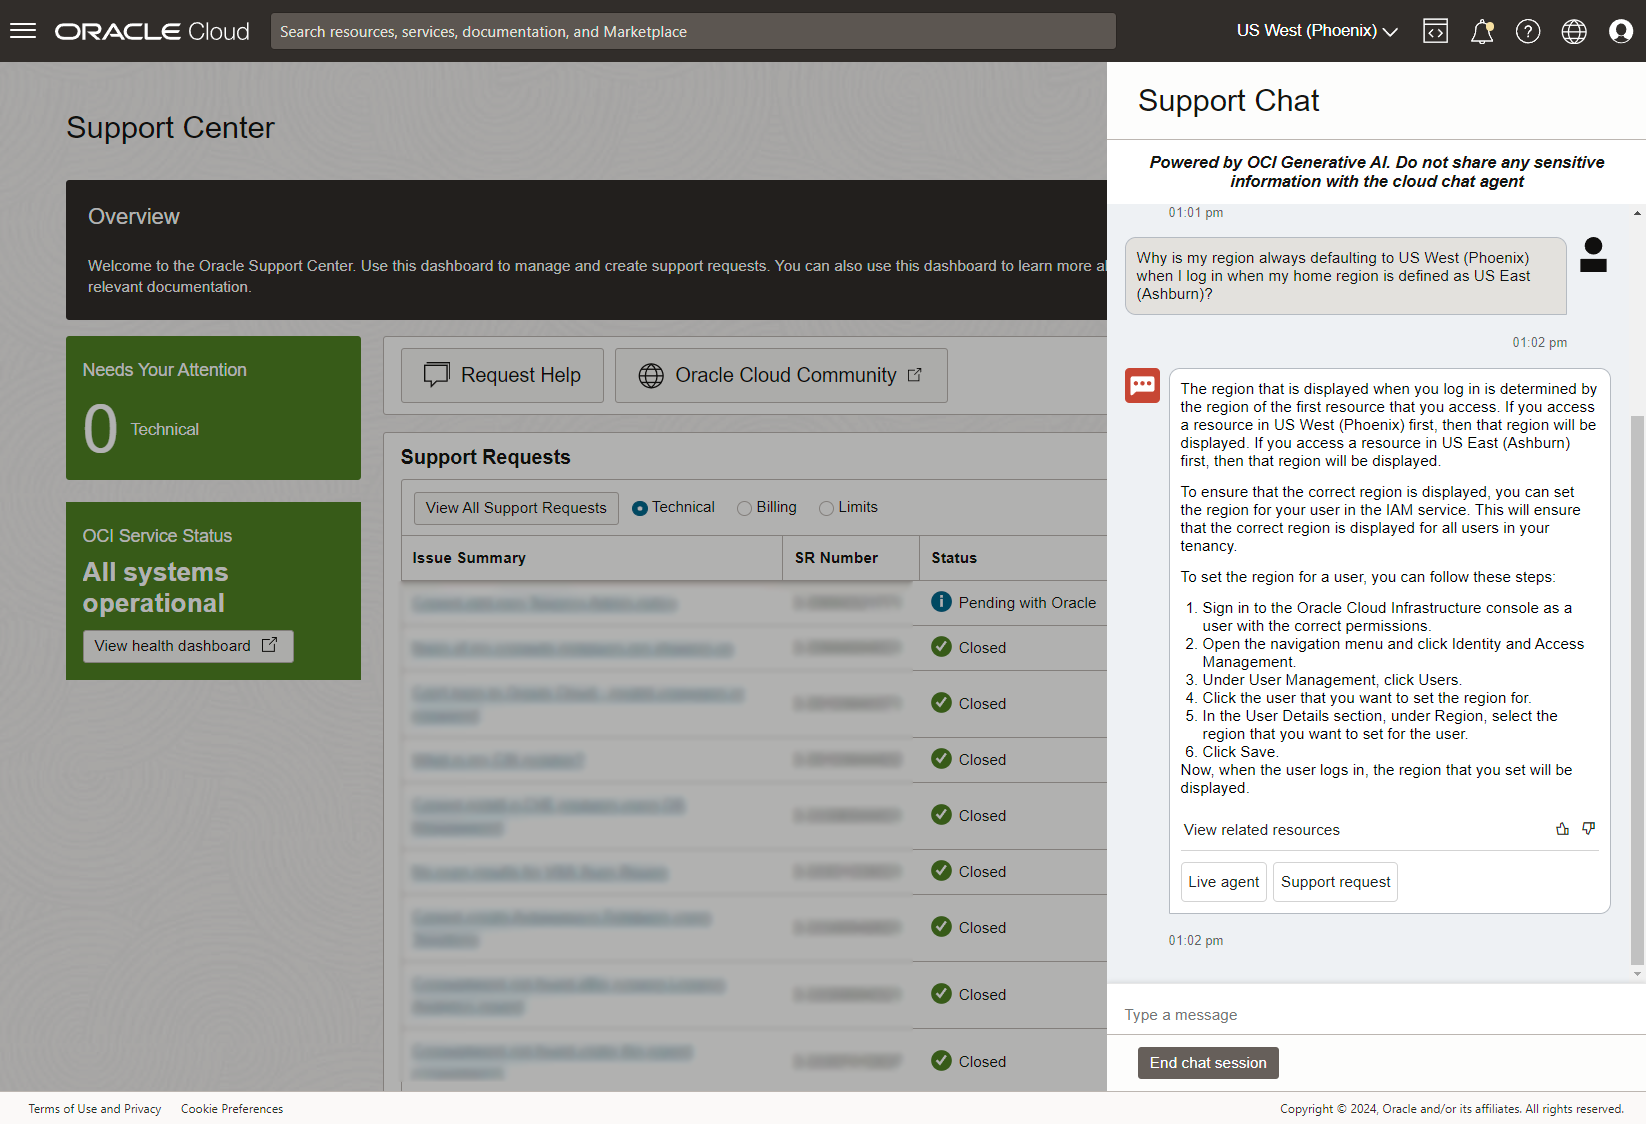Open the Cloud Shell developer tools icon
The image size is (1646, 1124).
[1435, 31]
